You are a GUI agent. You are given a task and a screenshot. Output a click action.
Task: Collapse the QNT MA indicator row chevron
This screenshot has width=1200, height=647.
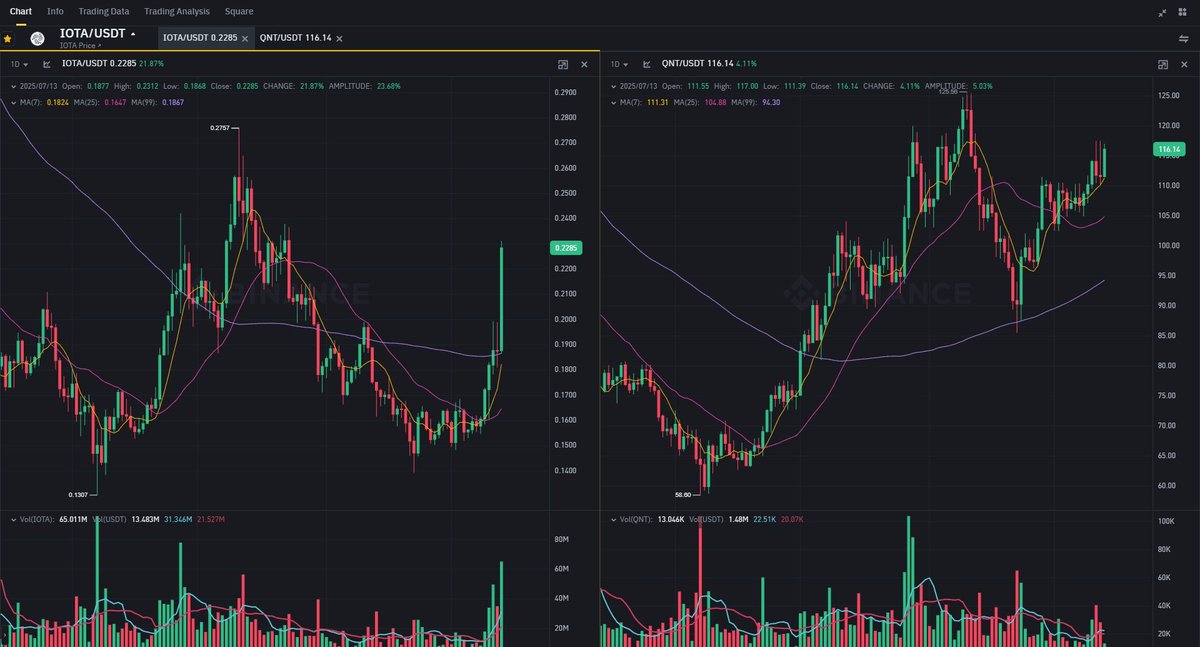coord(612,102)
